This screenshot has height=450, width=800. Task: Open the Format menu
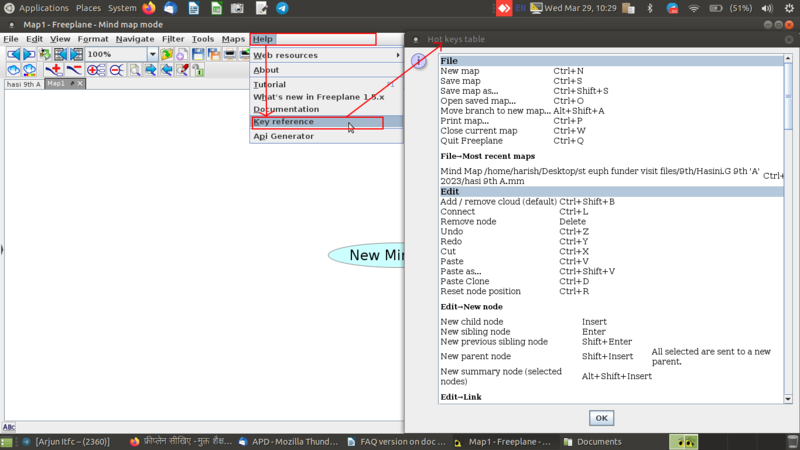(x=93, y=39)
